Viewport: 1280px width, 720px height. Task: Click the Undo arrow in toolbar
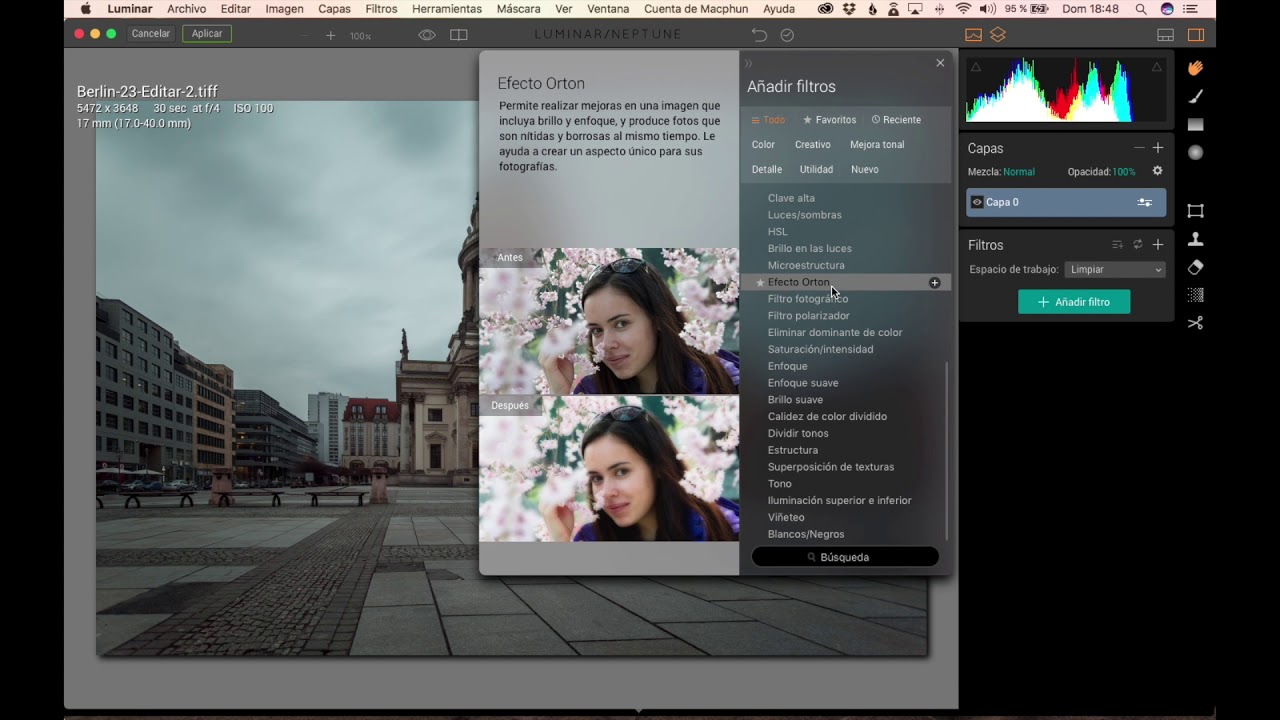tap(759, 35)
